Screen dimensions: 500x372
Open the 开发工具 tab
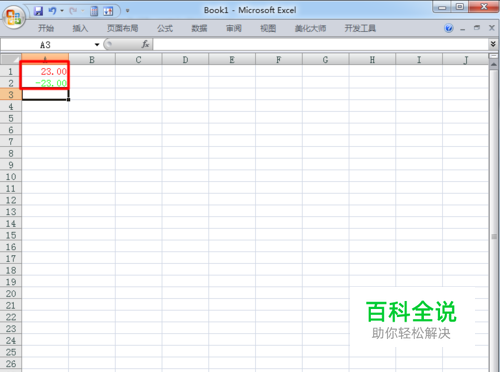click(360, 28)
